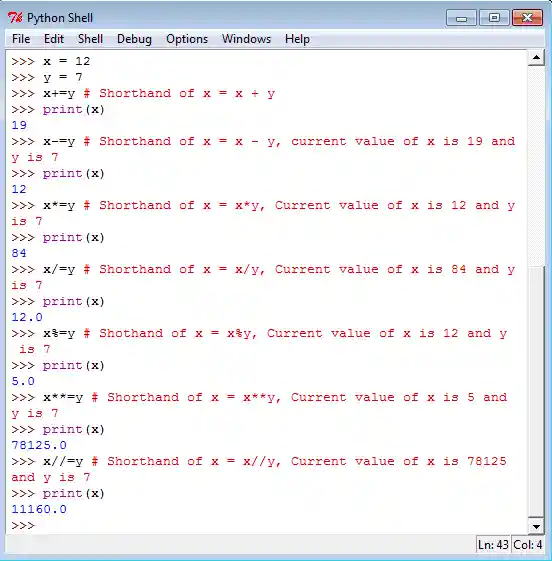Click the scrollbar down arrow

pos(536,526)
